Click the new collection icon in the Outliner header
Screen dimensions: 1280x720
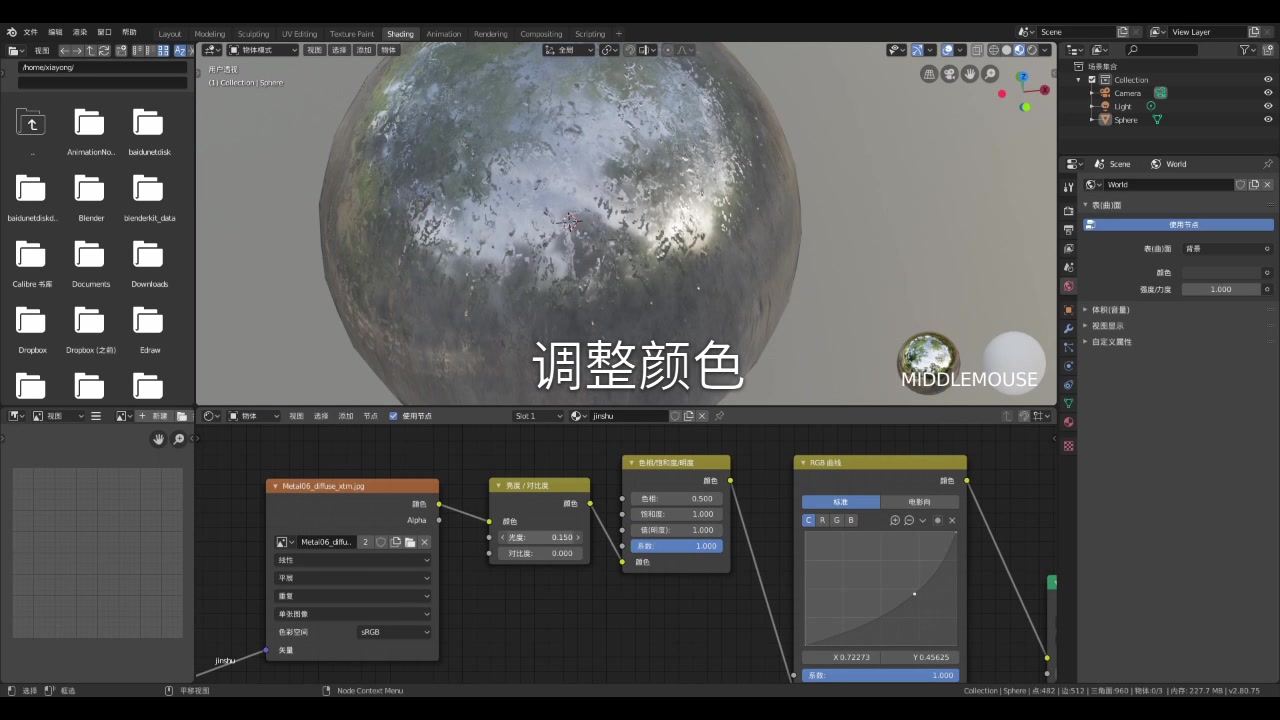tap(1268, 50)
